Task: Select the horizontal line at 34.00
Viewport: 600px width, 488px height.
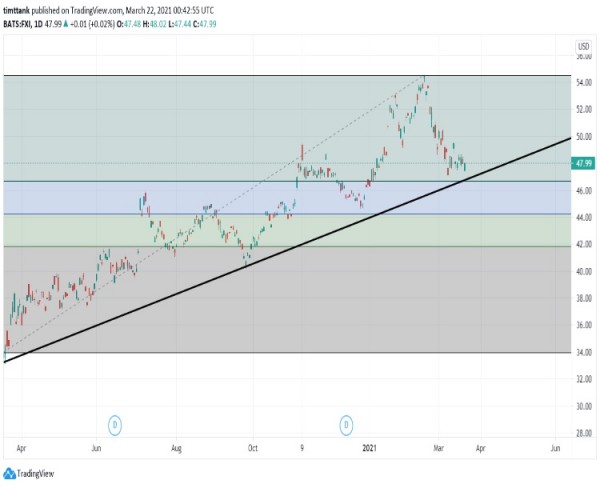Action: click(x=300, y=353)
